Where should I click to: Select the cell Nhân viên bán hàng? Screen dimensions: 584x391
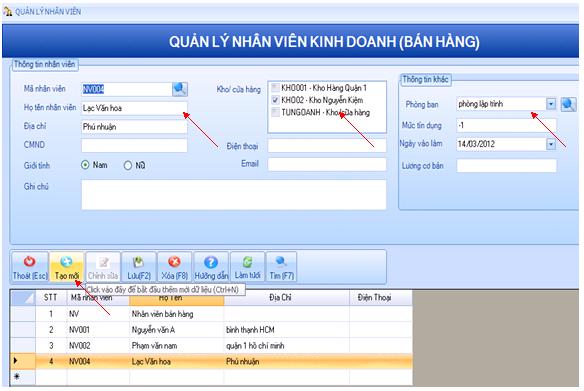[x=177, y=314]
